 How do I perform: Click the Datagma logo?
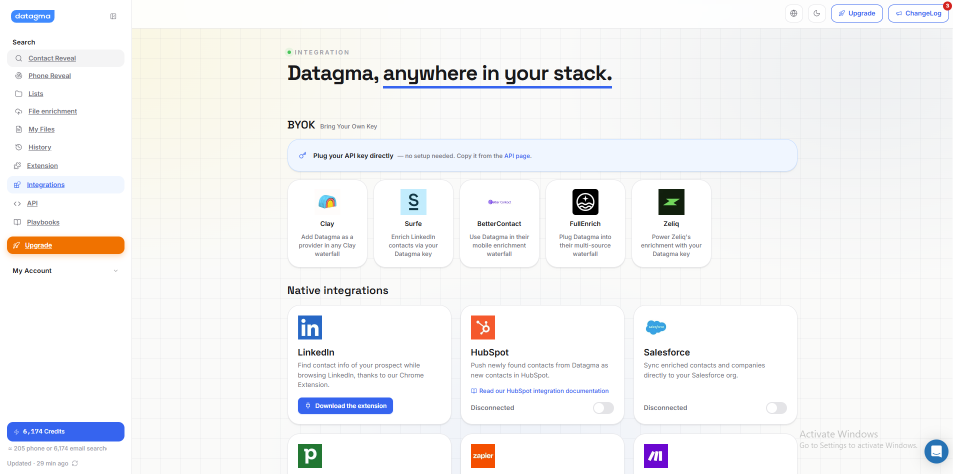(x=33, y=16)
